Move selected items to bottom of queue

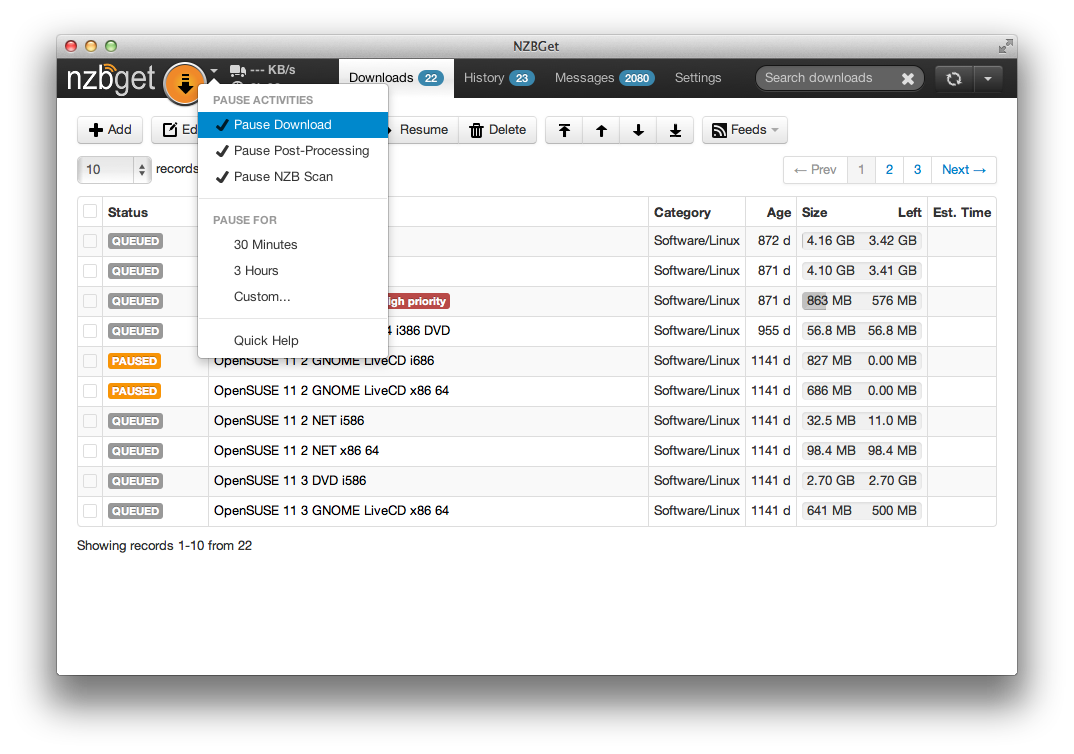point(675,130)
